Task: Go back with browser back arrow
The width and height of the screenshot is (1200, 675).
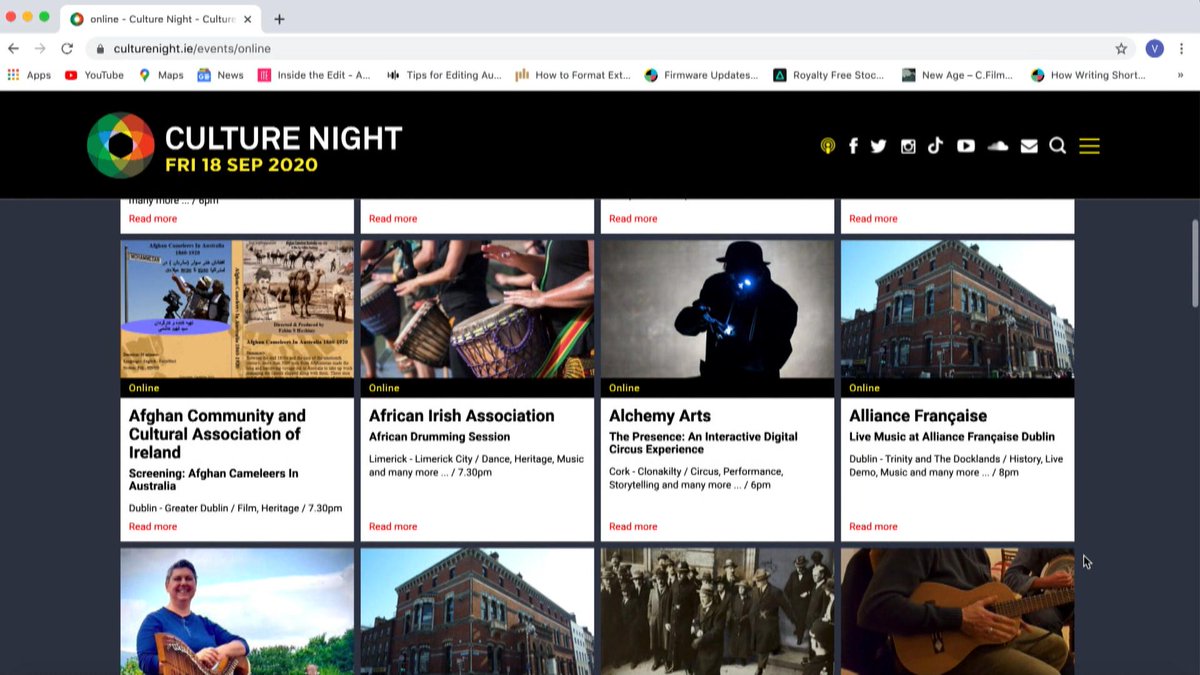Action: (14, 48)
